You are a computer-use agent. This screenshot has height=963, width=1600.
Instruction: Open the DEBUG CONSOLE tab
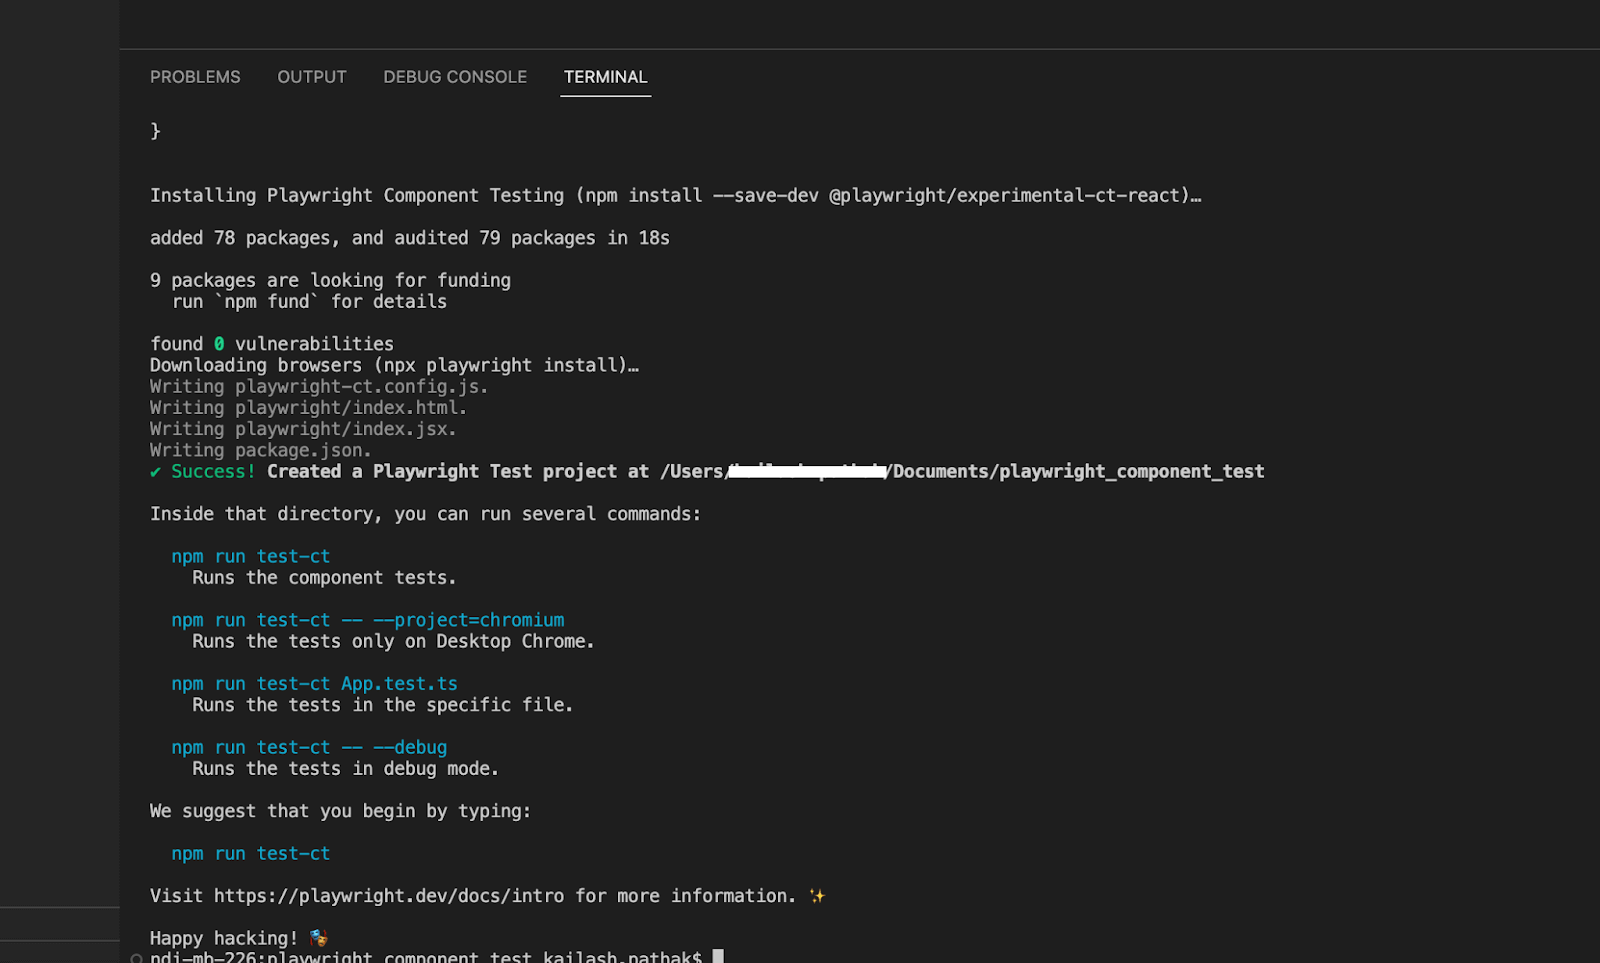point(455,76)
